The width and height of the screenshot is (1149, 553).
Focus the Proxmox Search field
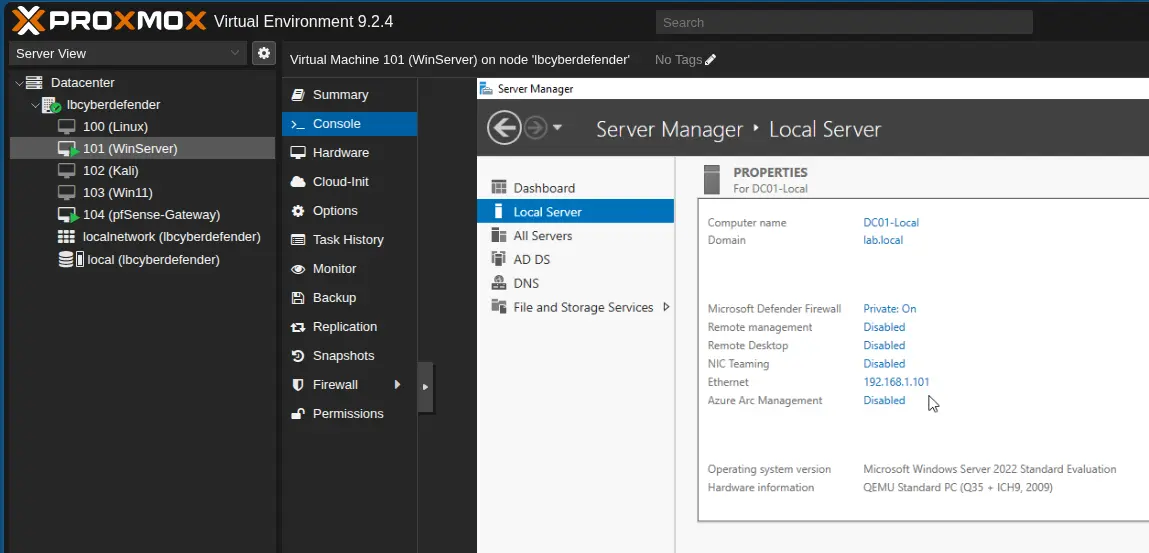click(844, 22)
